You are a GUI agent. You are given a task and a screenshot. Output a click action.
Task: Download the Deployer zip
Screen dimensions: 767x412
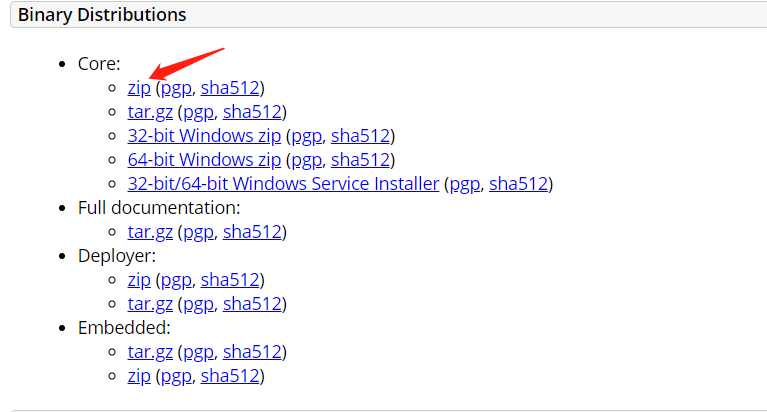pos(139,280)
